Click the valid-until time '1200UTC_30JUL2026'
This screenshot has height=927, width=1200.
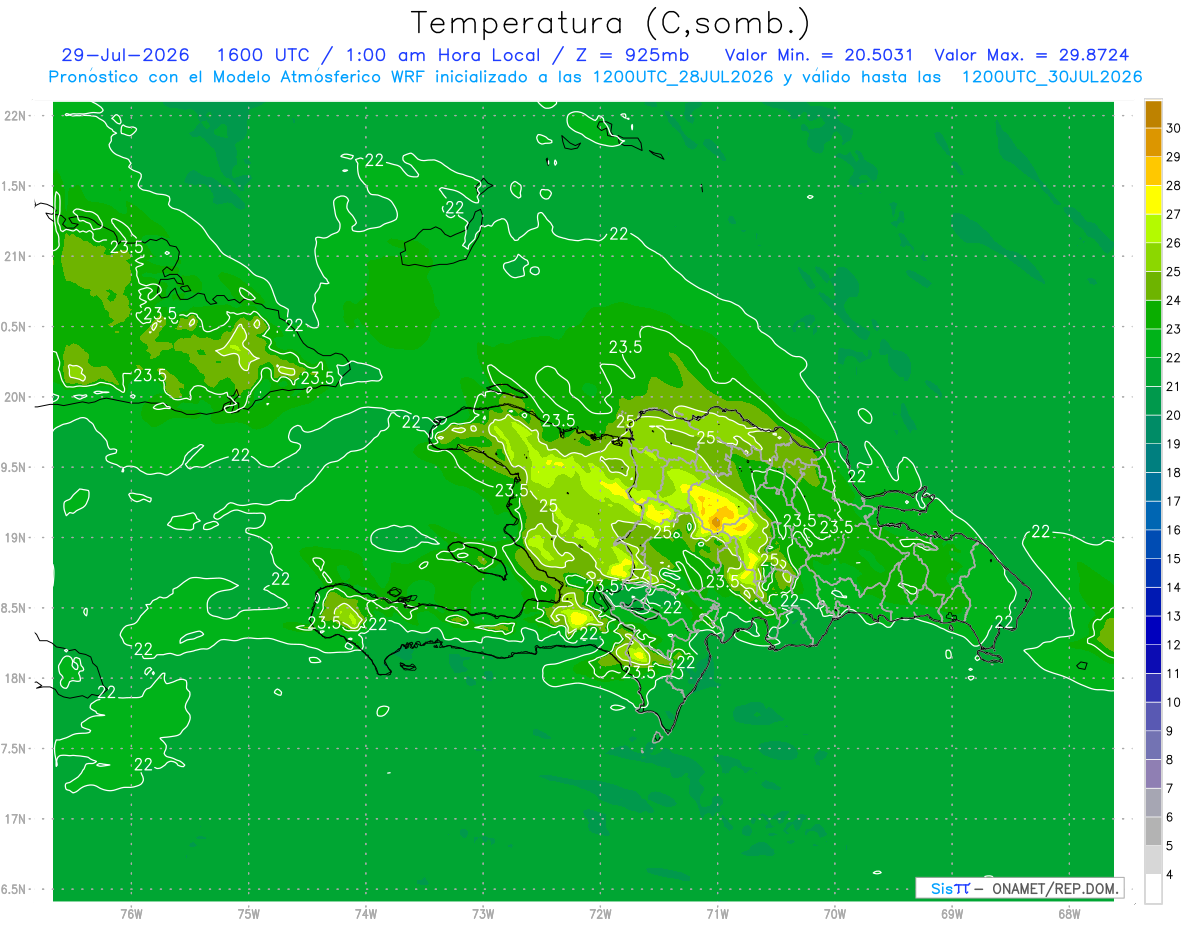(x=1052, y=77)
